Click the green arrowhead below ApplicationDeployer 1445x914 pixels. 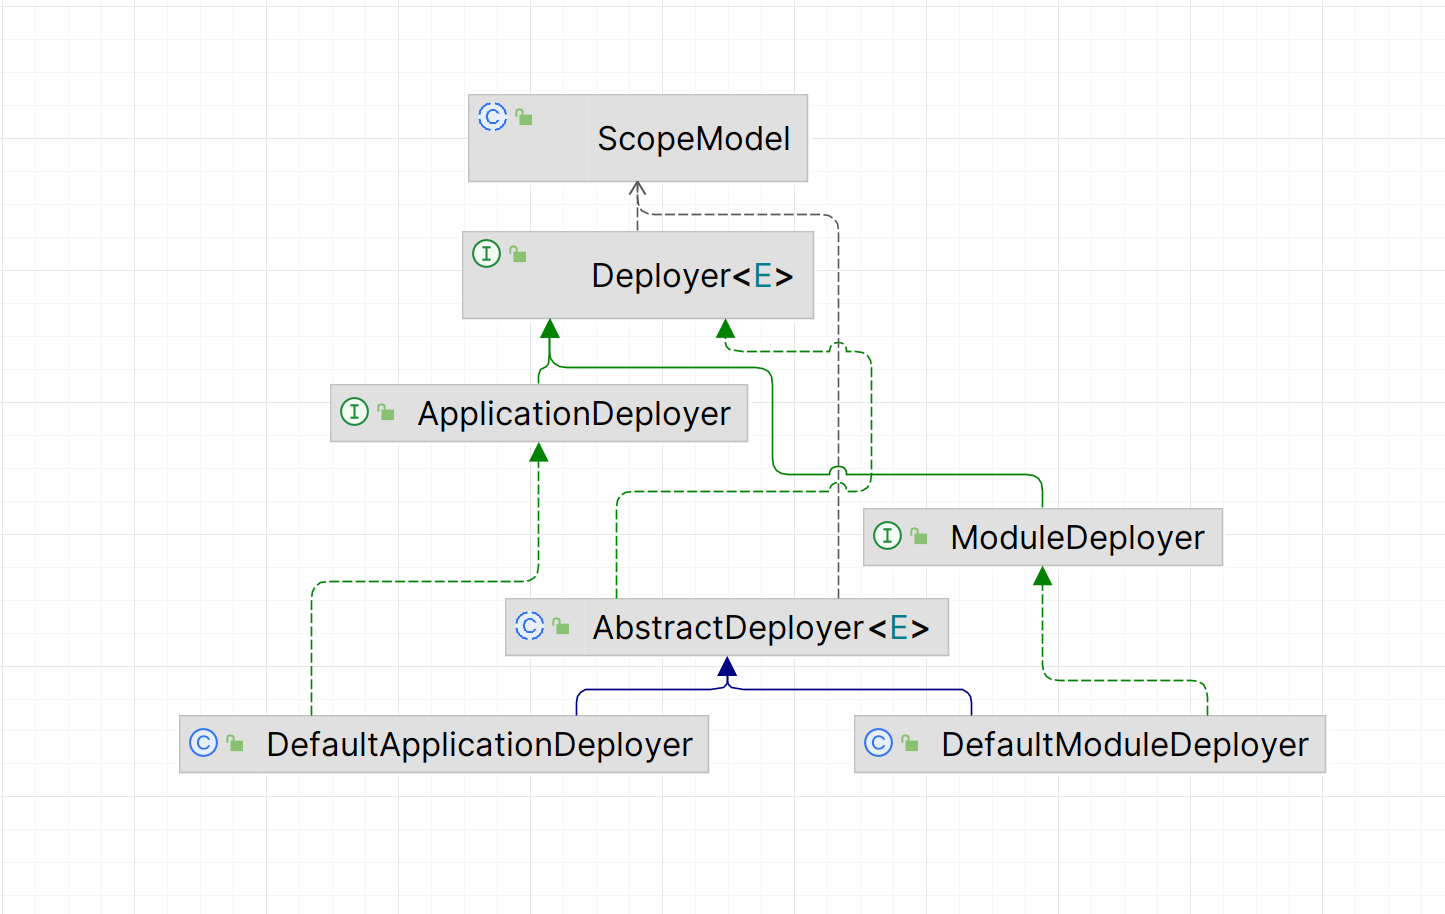539,453
